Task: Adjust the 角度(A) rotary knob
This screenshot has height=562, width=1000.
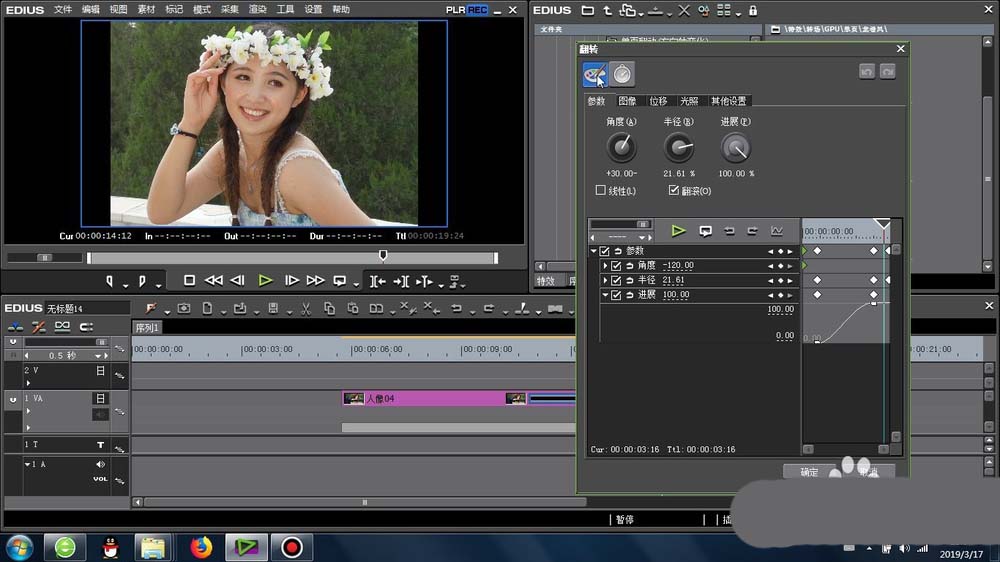Action: tap(621, 149)
